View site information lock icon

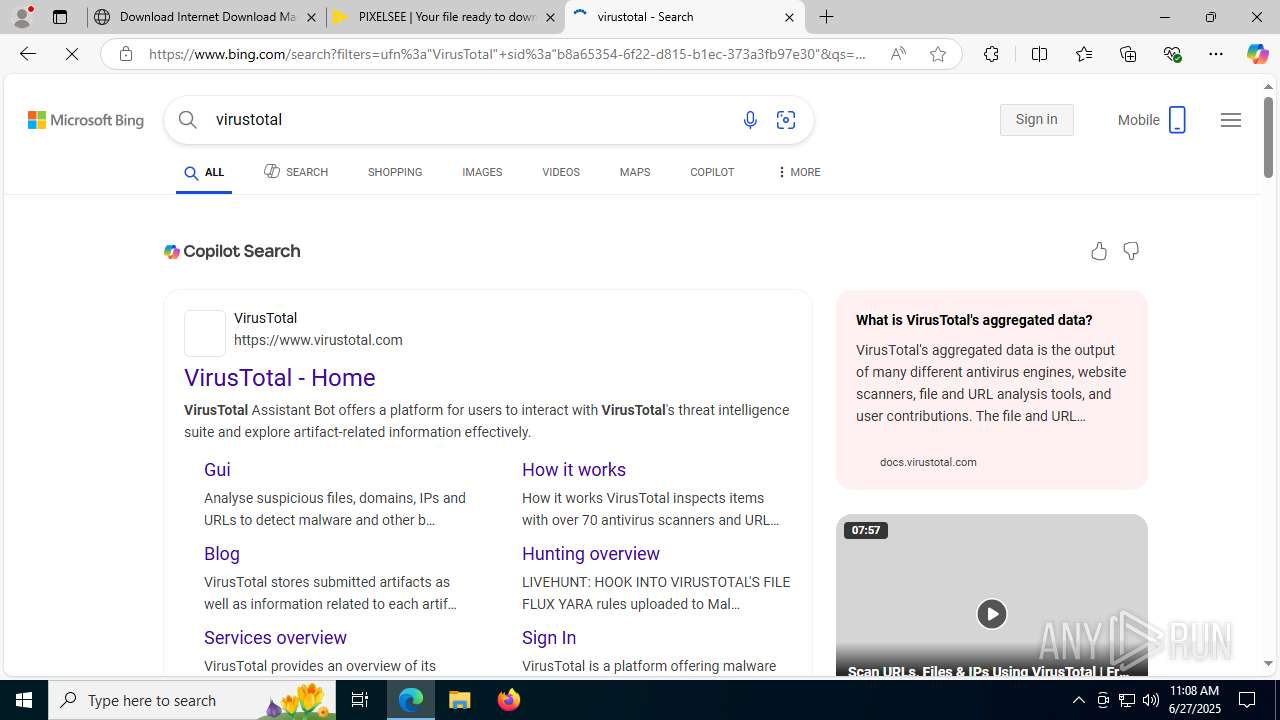tap(125, 54)
